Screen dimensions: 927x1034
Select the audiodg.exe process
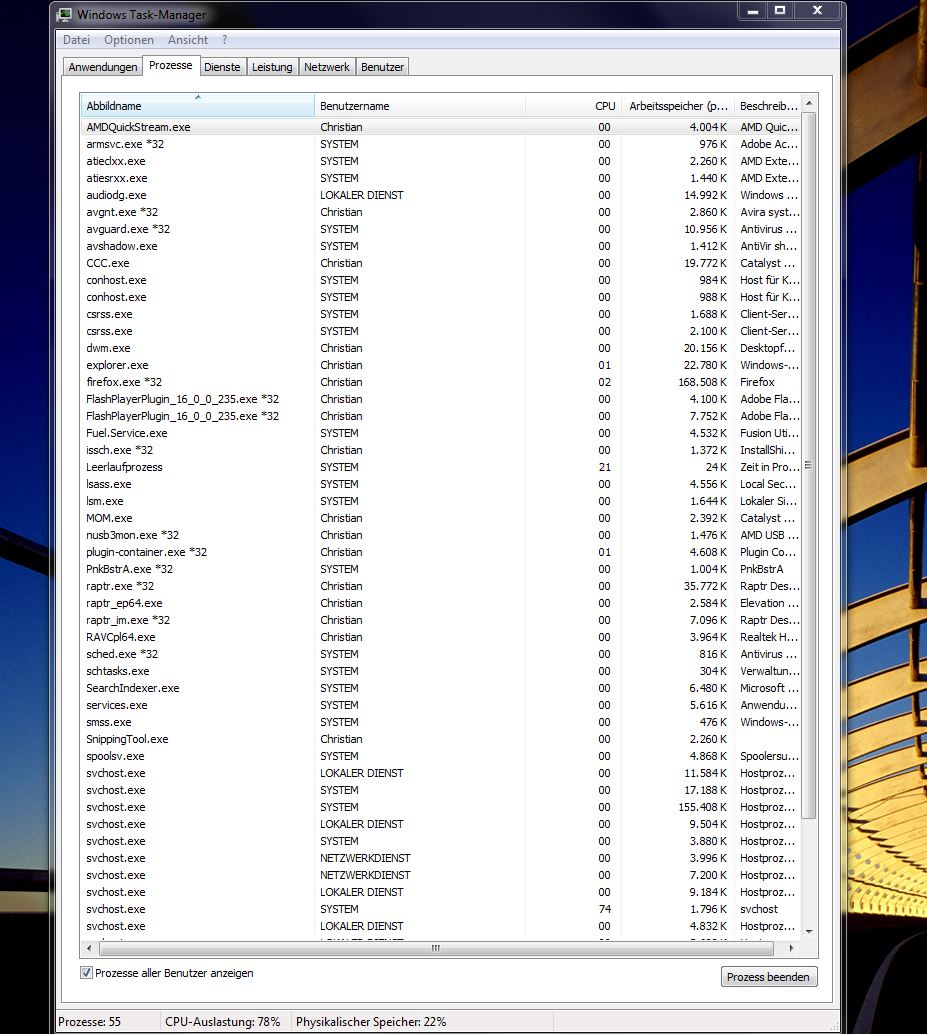441,195
